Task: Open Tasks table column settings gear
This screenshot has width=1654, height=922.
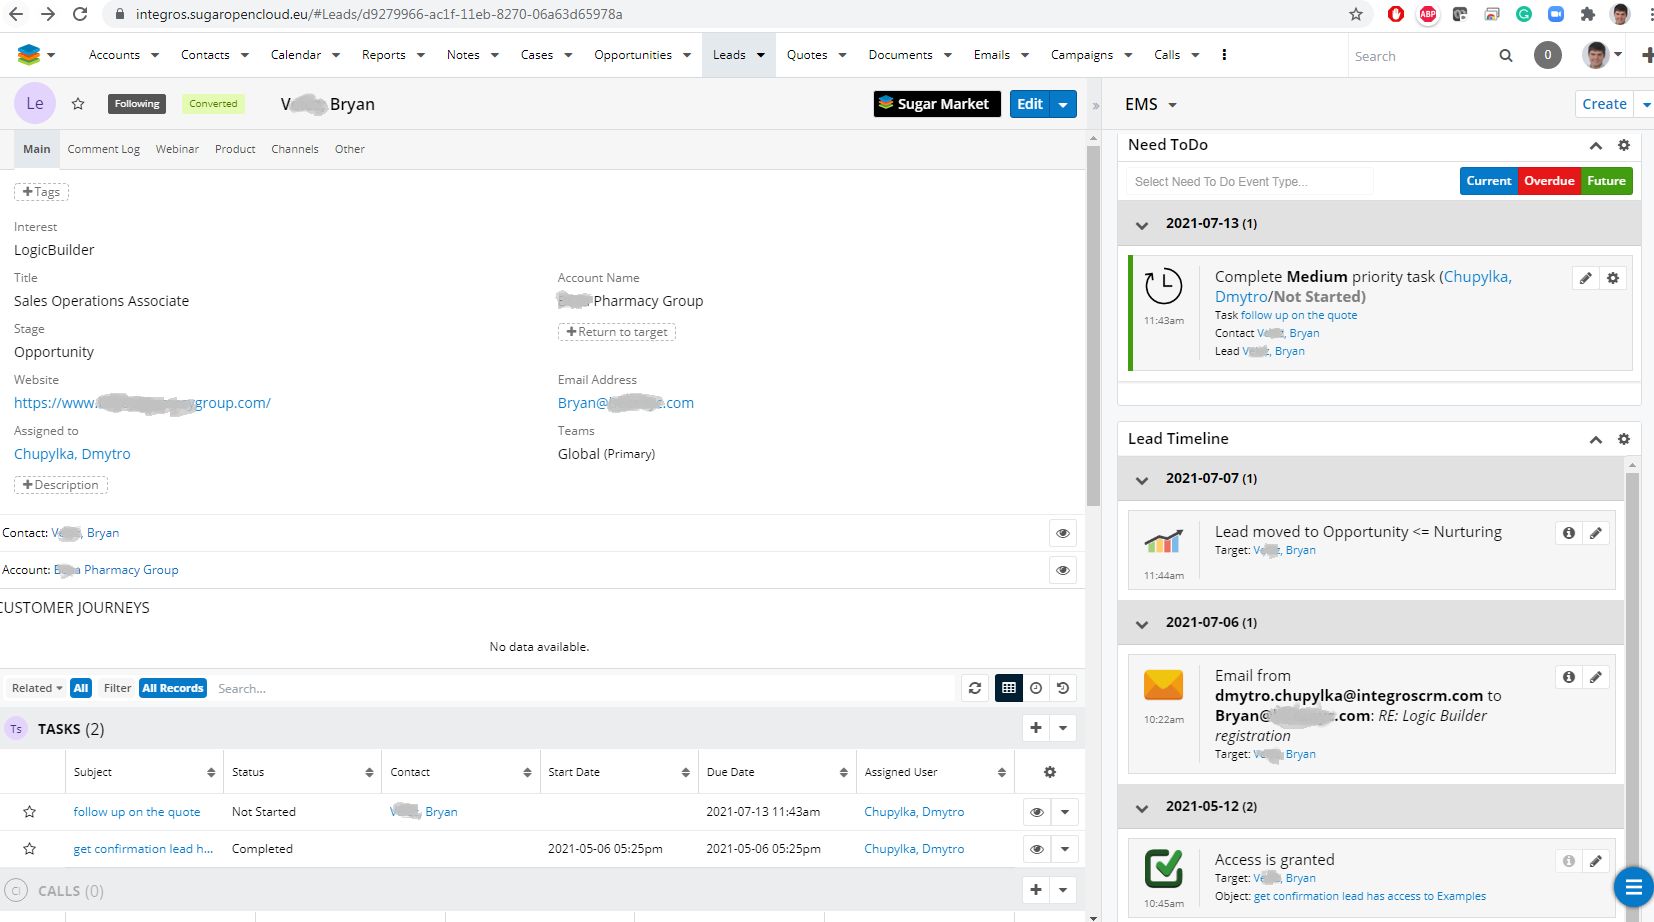Action: [x=1050, y=772]
